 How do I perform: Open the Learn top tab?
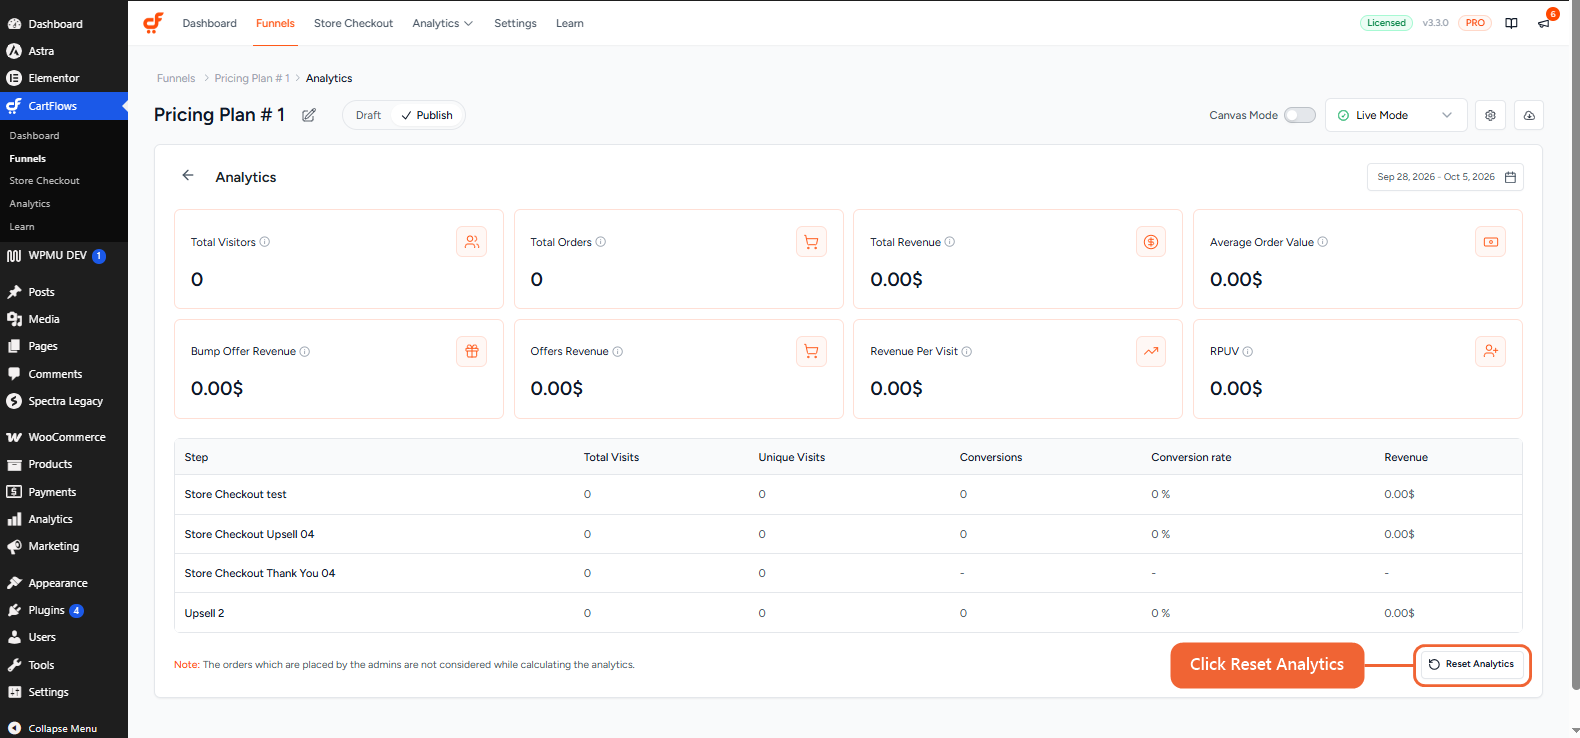[570, 23]
